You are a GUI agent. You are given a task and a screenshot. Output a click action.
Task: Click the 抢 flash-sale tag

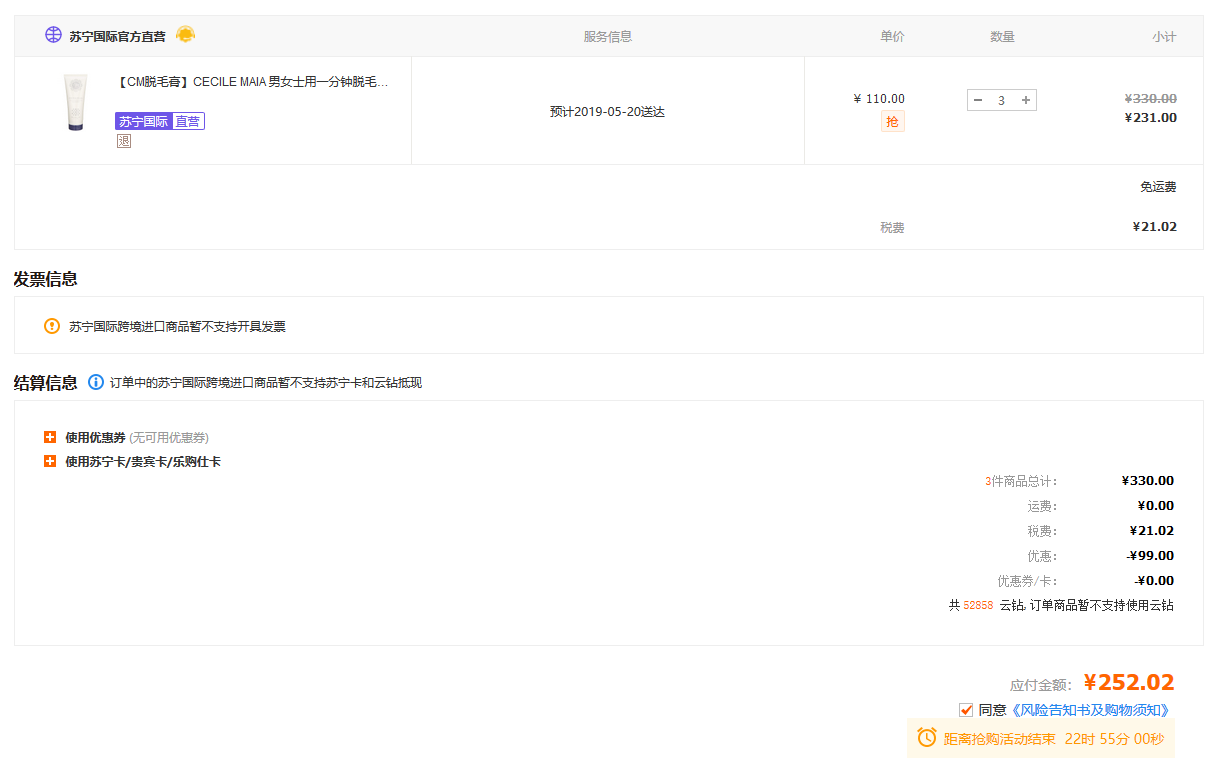click(x=892, y=122)
